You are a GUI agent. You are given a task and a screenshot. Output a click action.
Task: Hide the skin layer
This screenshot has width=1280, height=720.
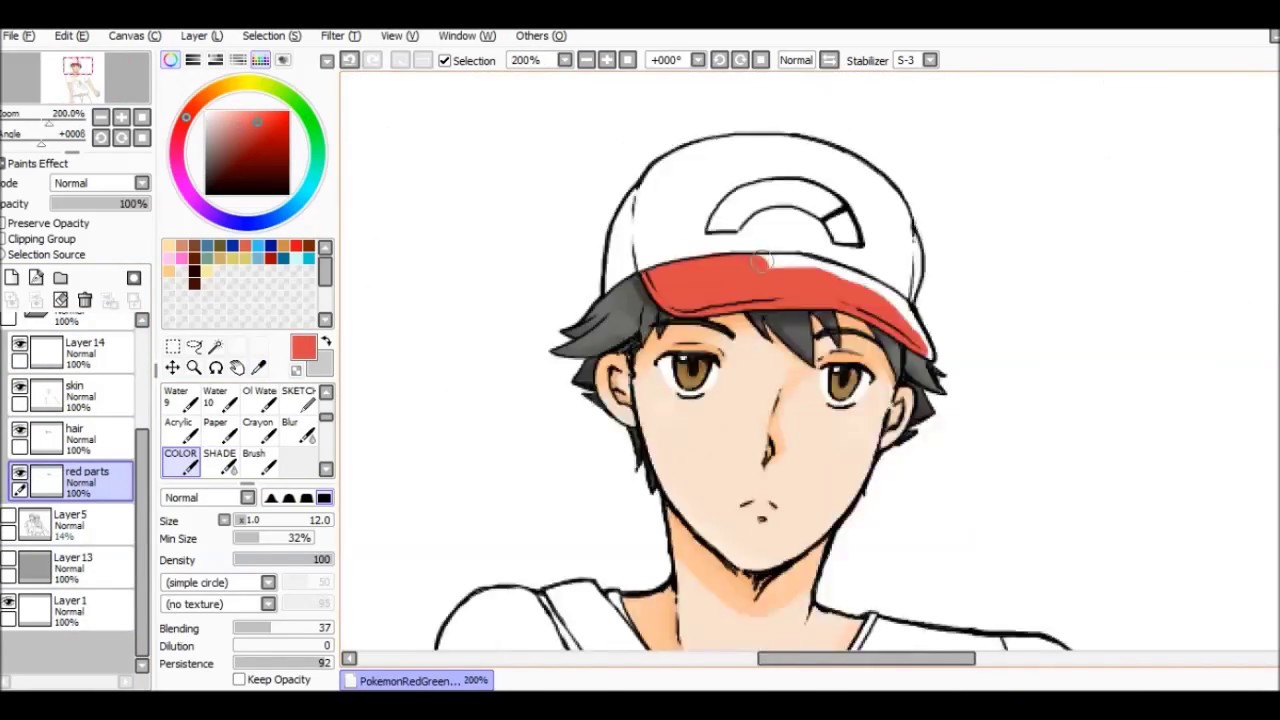tap(19, 386)
